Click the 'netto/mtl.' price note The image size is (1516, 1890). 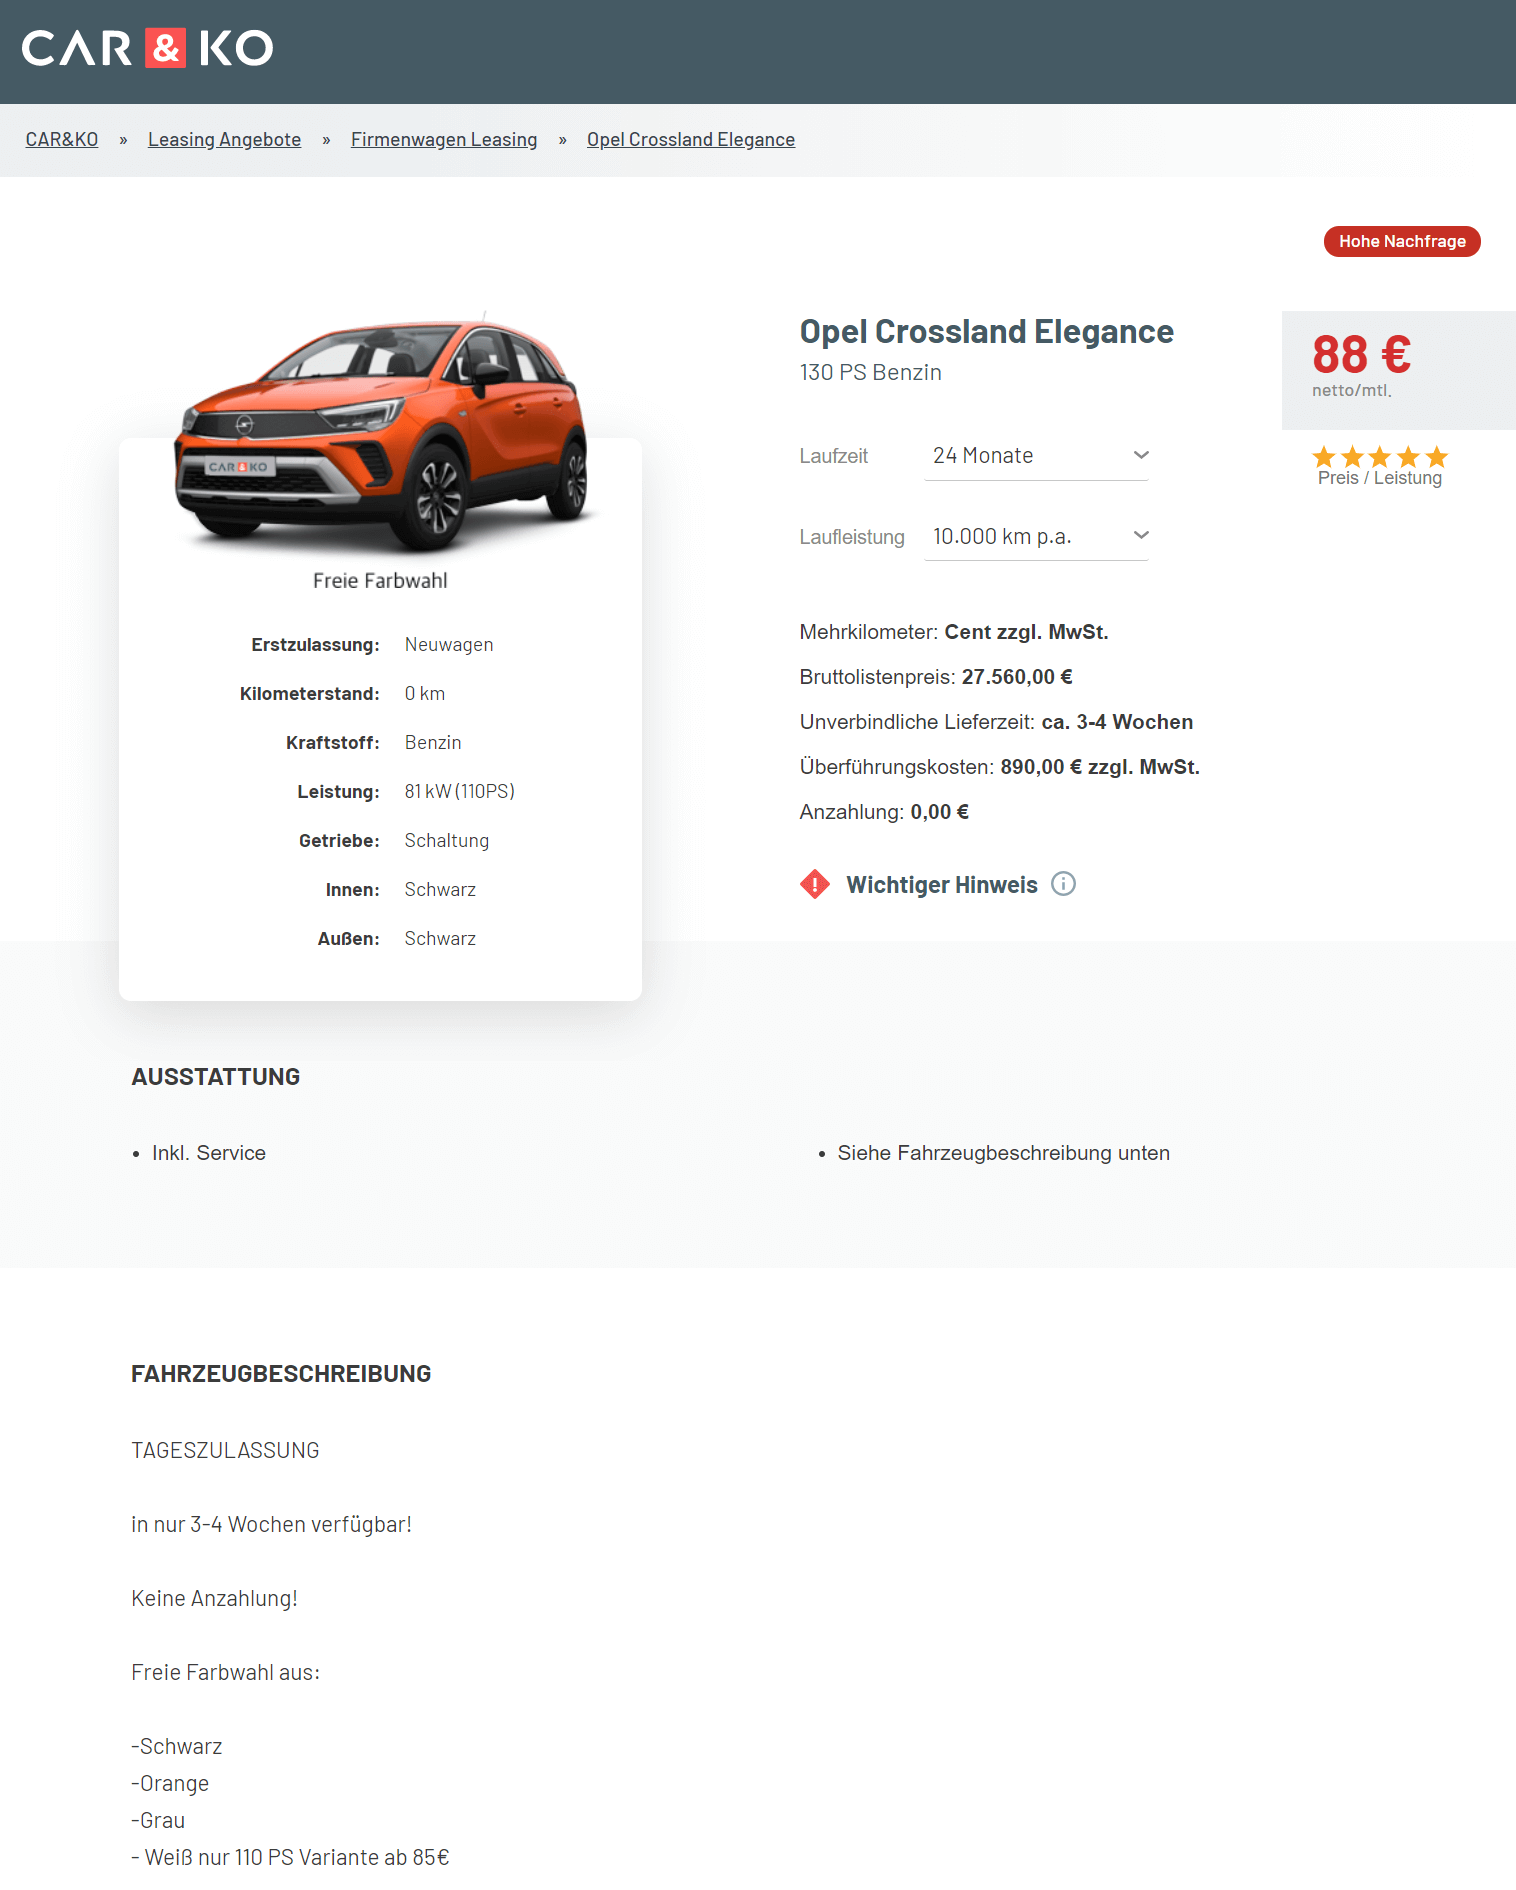click(1352, 391)
